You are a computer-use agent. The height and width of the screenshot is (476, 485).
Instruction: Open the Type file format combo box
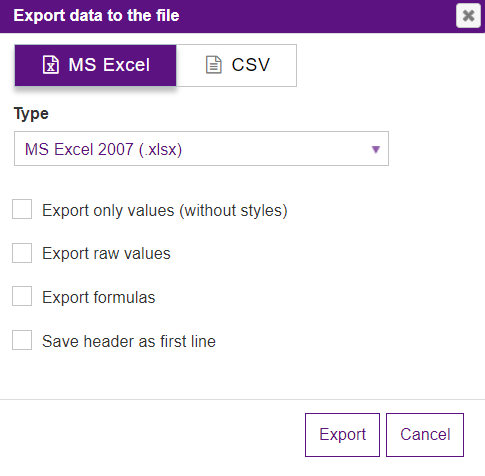pyautogui.click(x=201, y=149)
